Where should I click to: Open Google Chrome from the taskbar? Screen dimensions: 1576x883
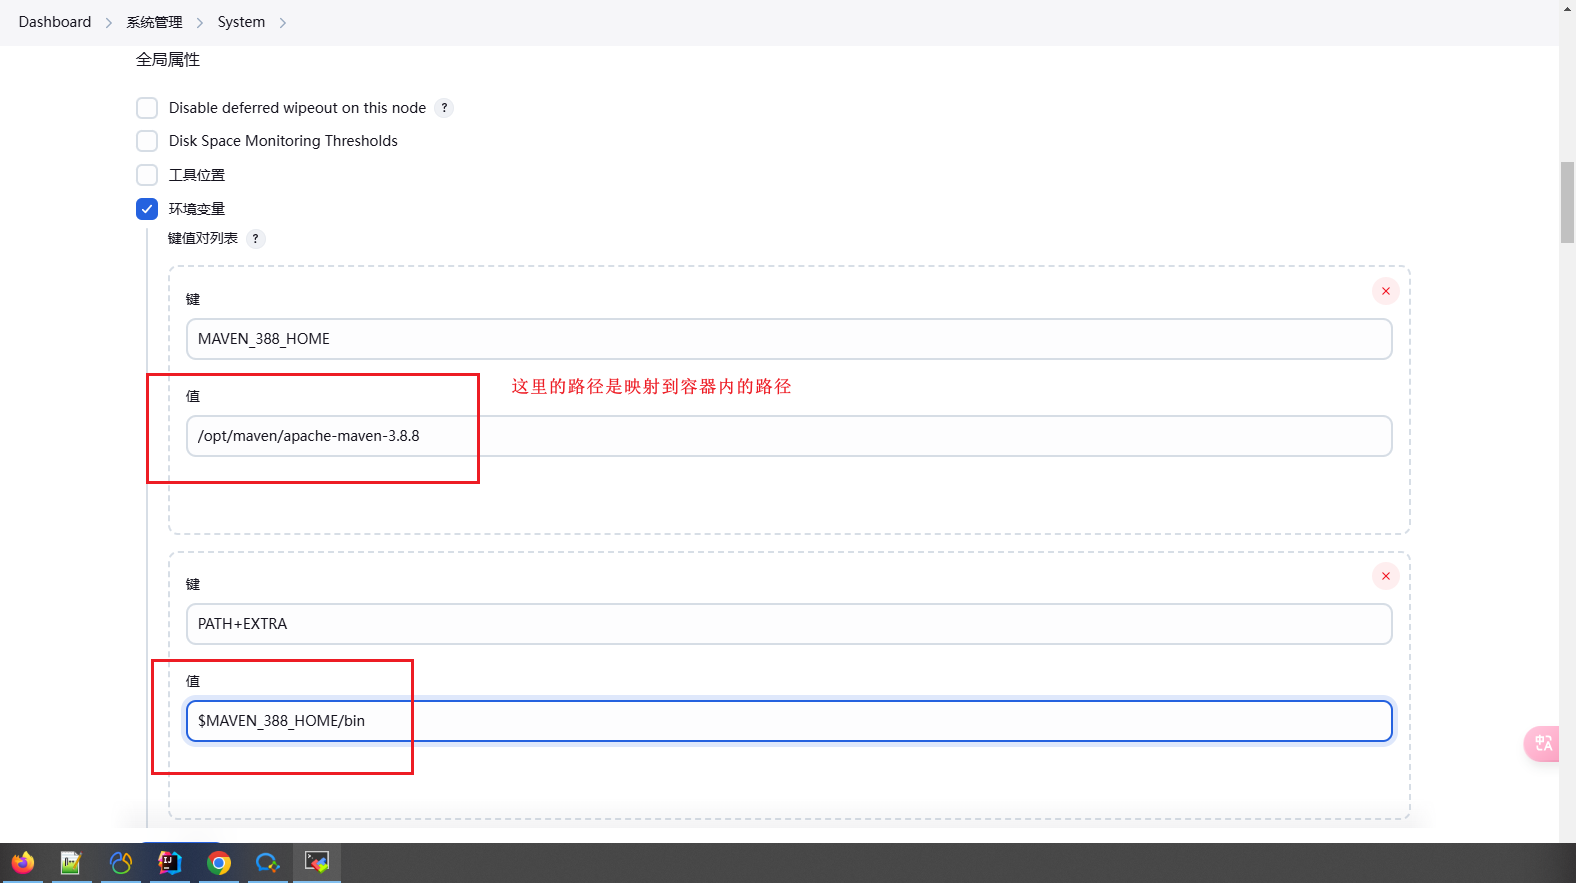point(219,862)
